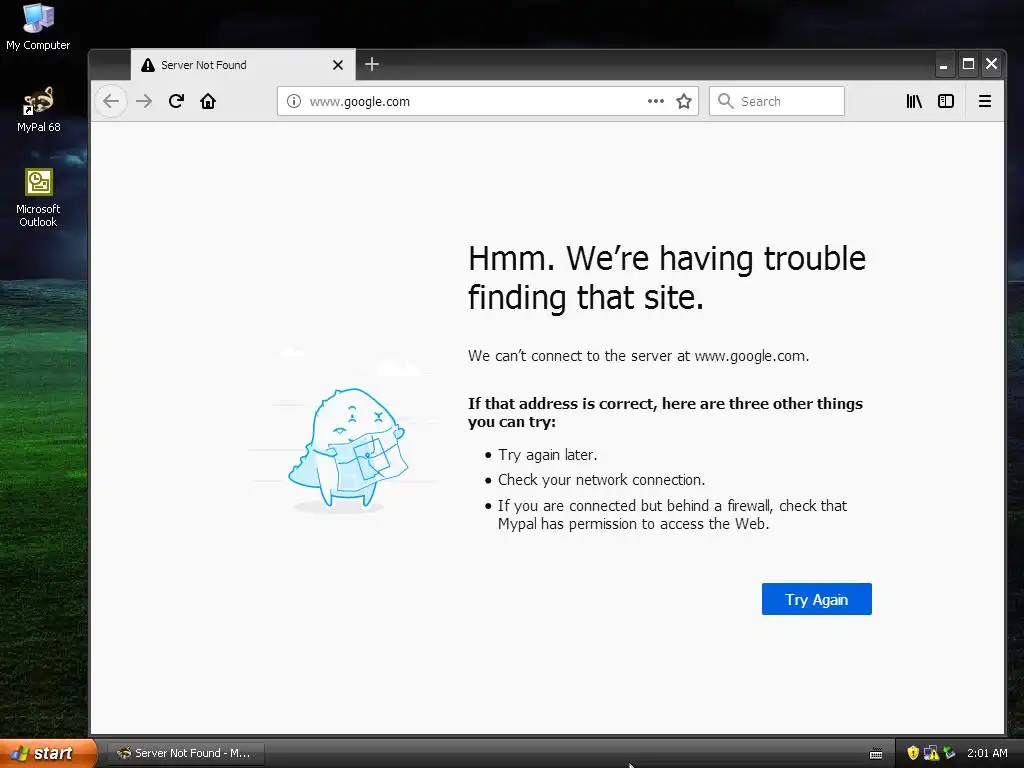
Task: Click the magnifier icon in the search box
Action: click(x=725, y=101)
